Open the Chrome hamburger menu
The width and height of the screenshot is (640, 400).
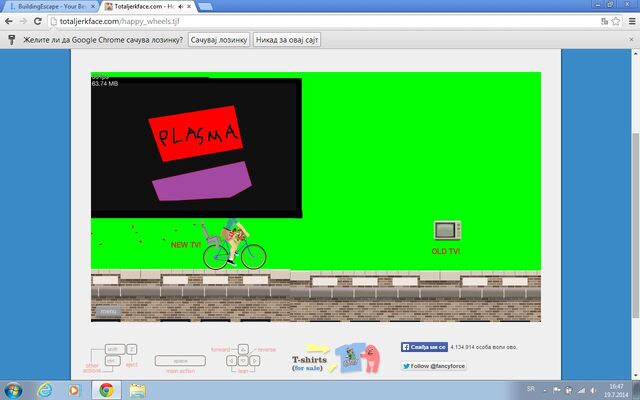tap(632, 21)
